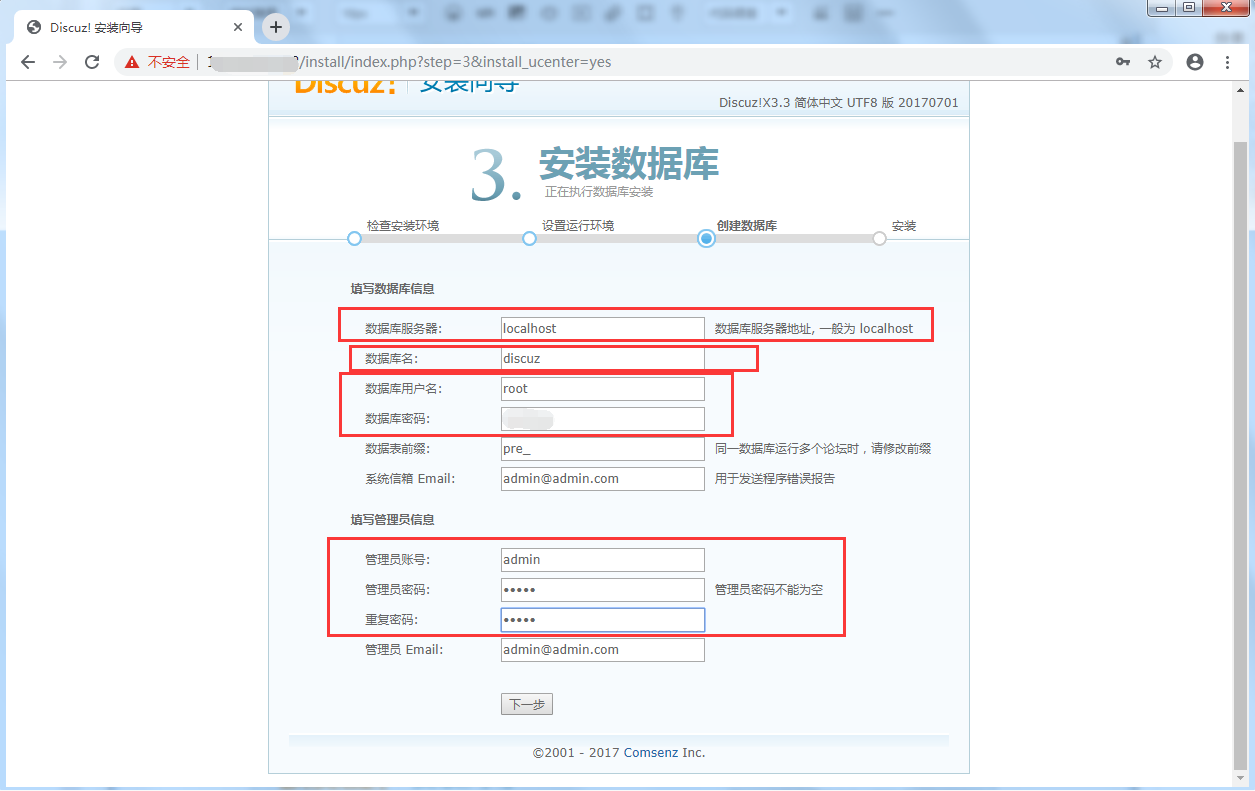Click the 管理员账号 admin field
The height and width of the screenshot is (791, 1255).
click(x=602, y=560)
